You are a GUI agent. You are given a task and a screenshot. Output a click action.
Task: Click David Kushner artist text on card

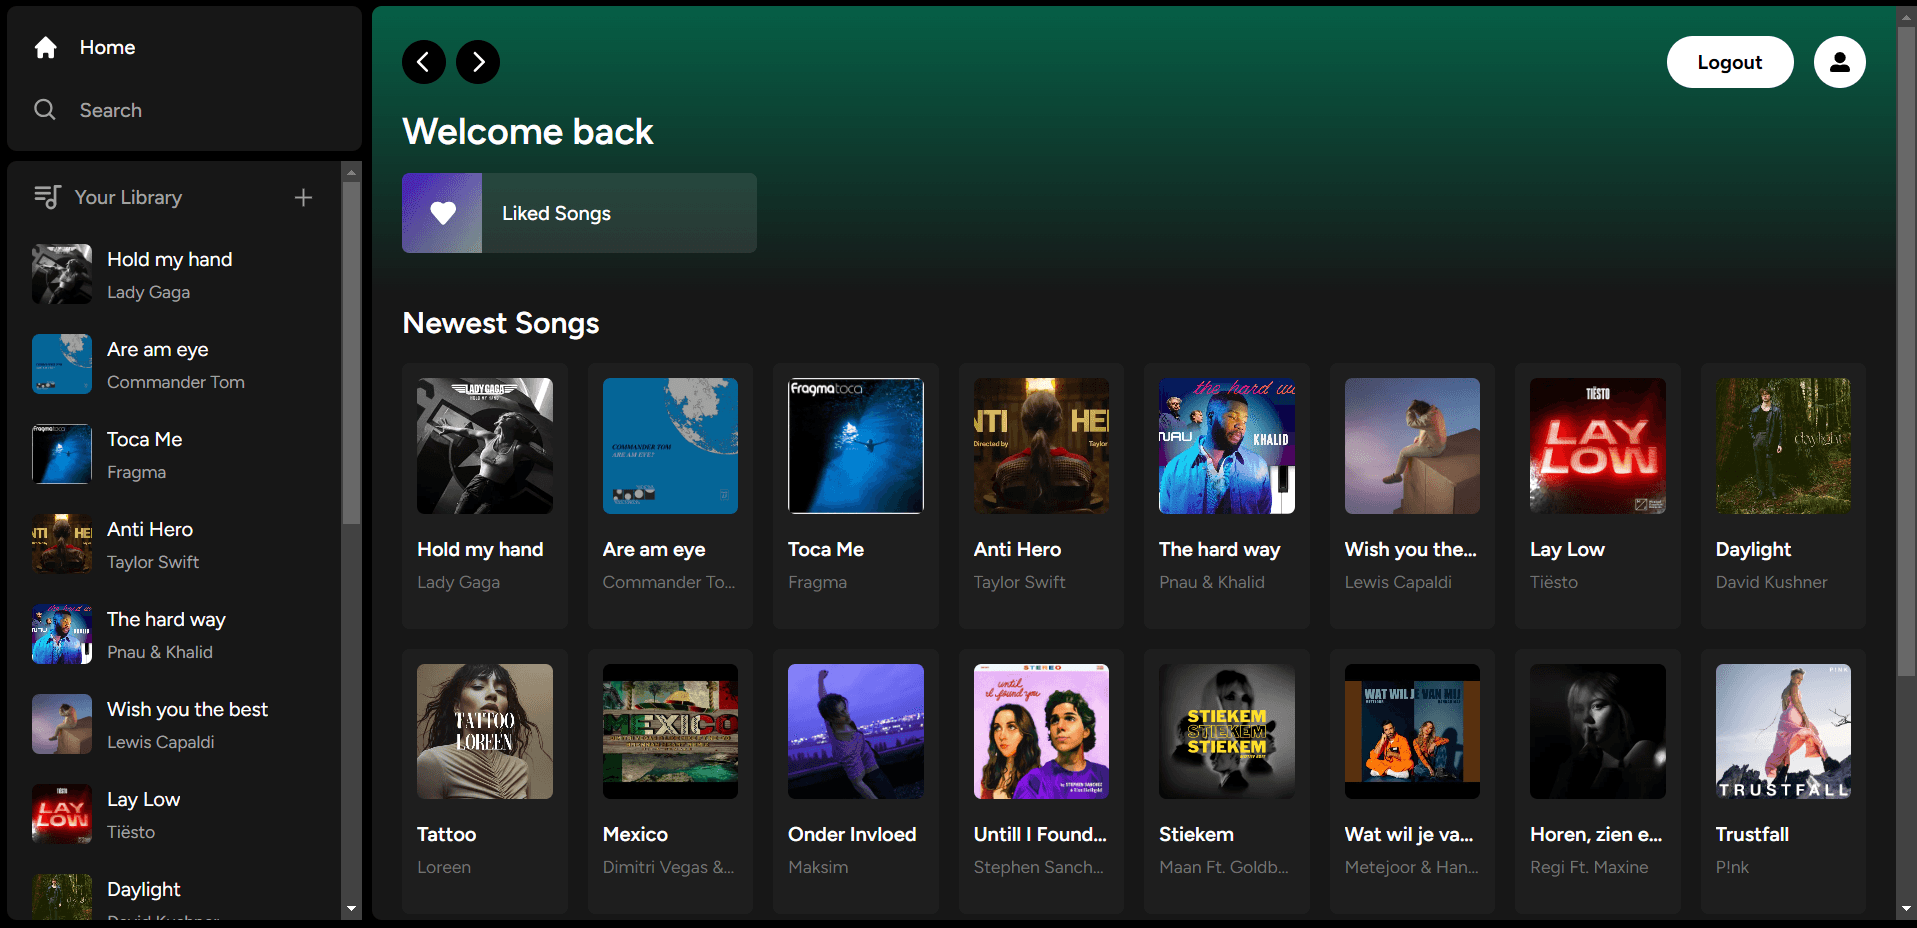(1771, 582)
